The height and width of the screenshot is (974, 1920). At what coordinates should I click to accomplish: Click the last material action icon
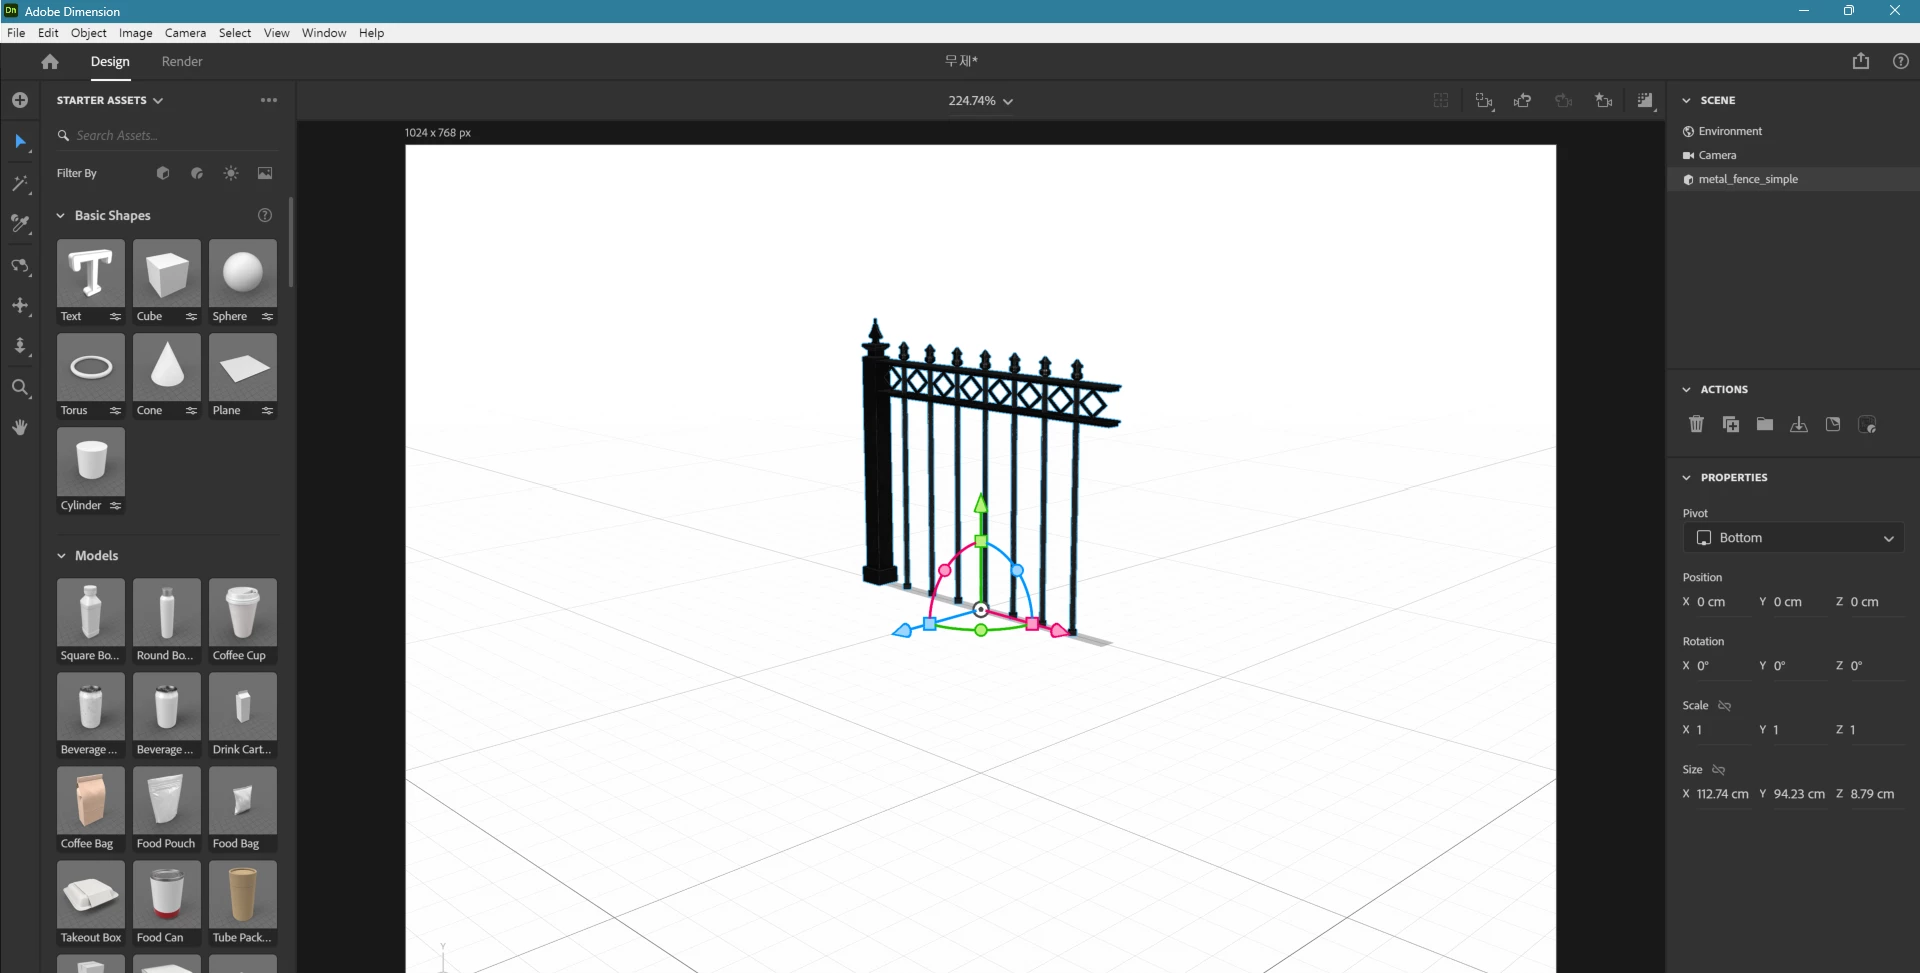point(1866,424)
